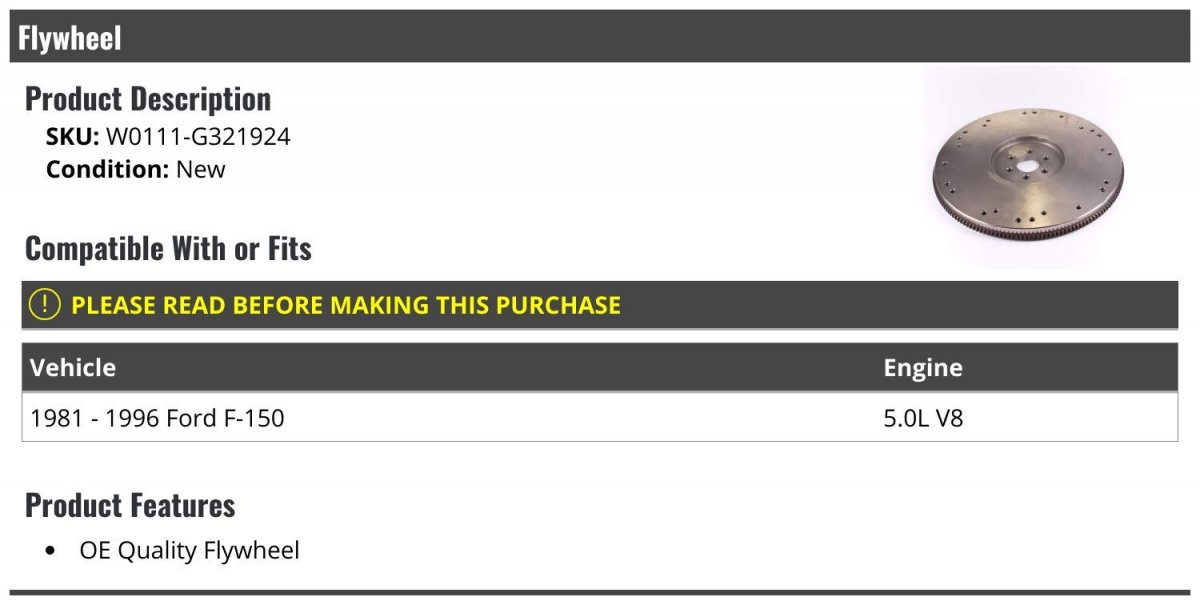Click the 'OE Quality Flywheel' feature text
This screenshot has height=605, width=1200.
189,550
